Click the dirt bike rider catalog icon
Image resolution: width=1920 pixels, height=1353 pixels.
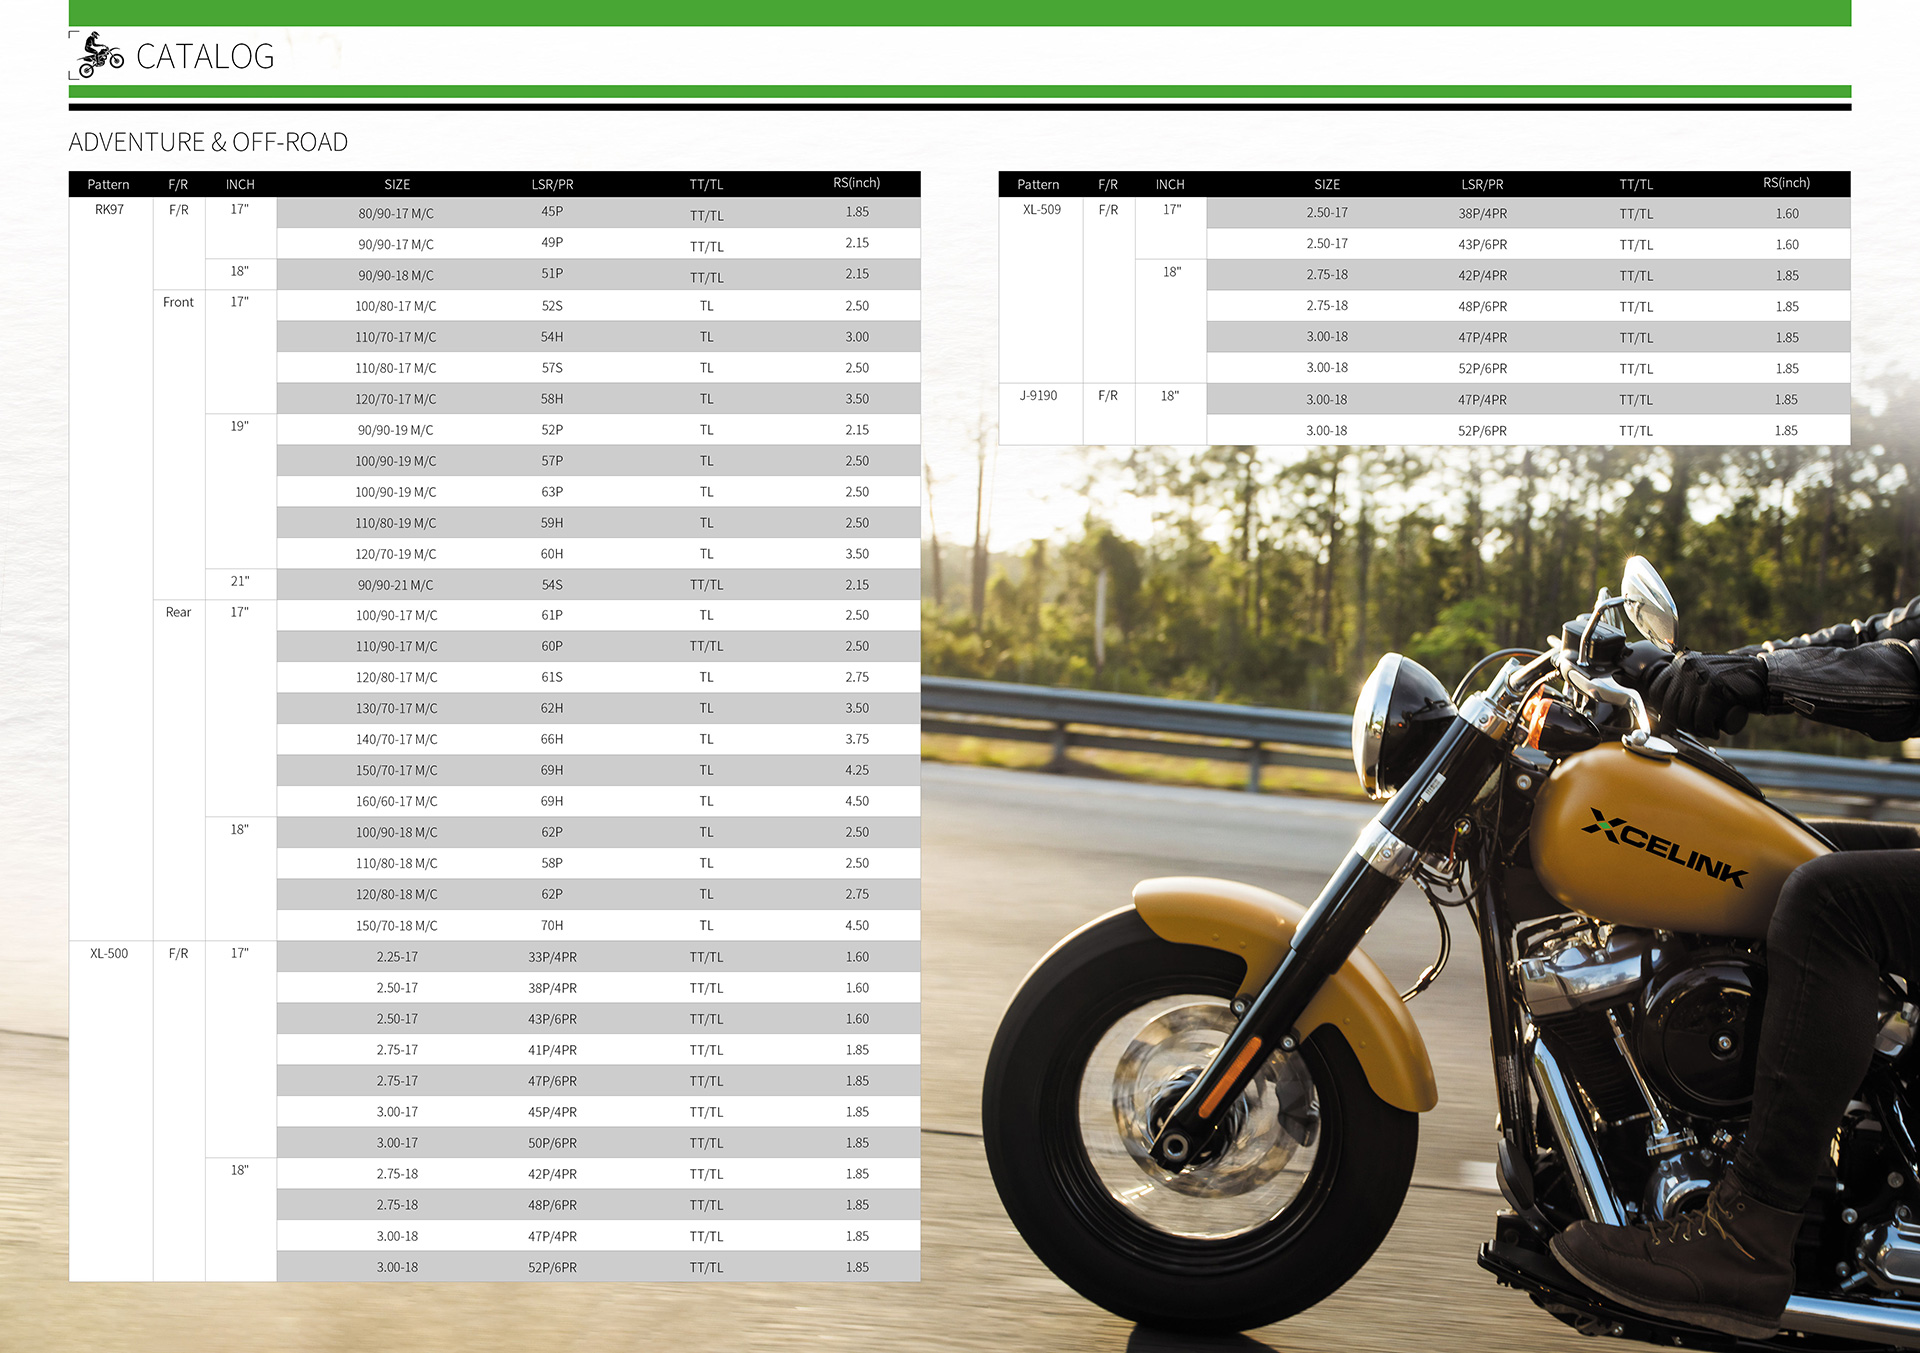[99, 55]
